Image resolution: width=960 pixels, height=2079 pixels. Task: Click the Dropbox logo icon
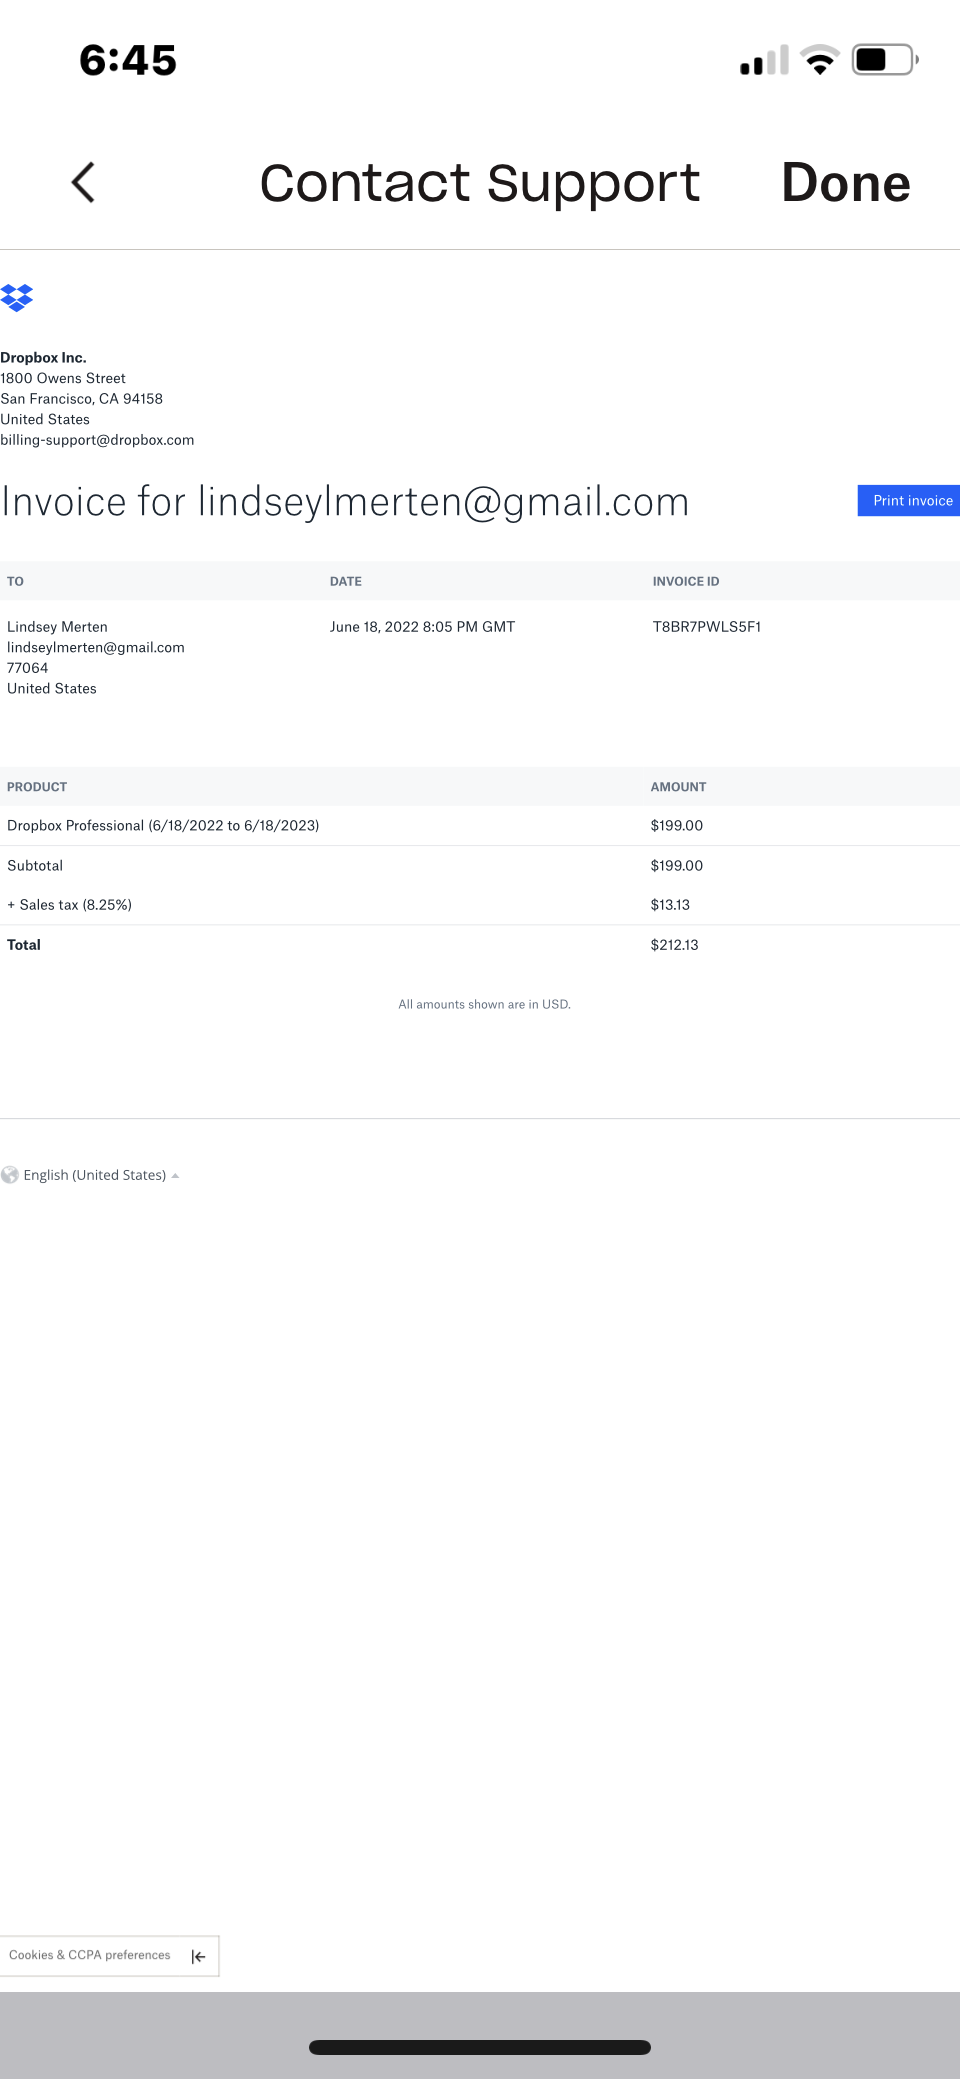coord(16,298)
